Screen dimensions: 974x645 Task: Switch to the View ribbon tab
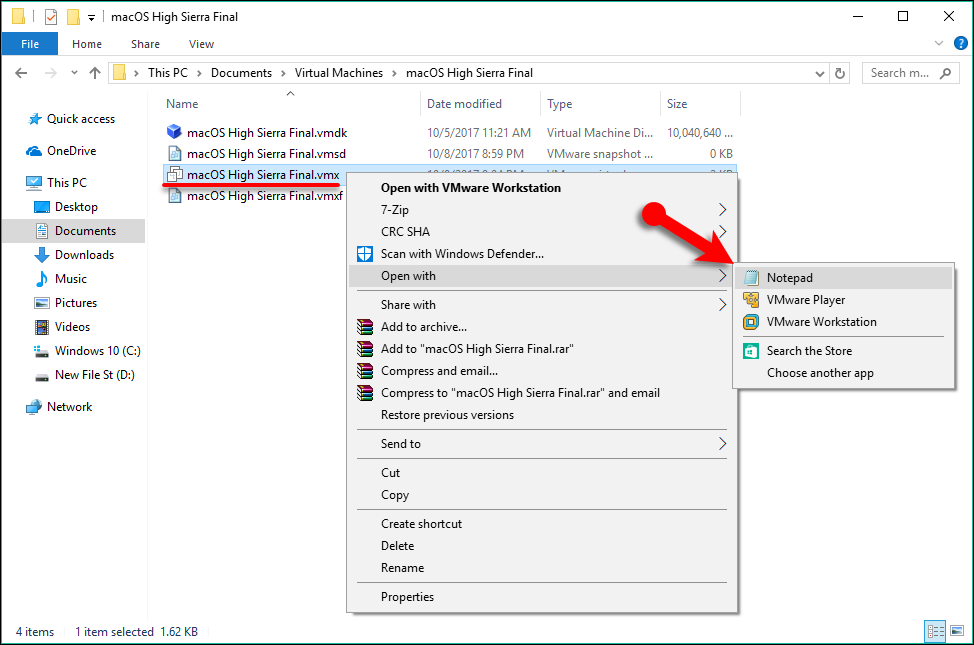click(201, 44)
